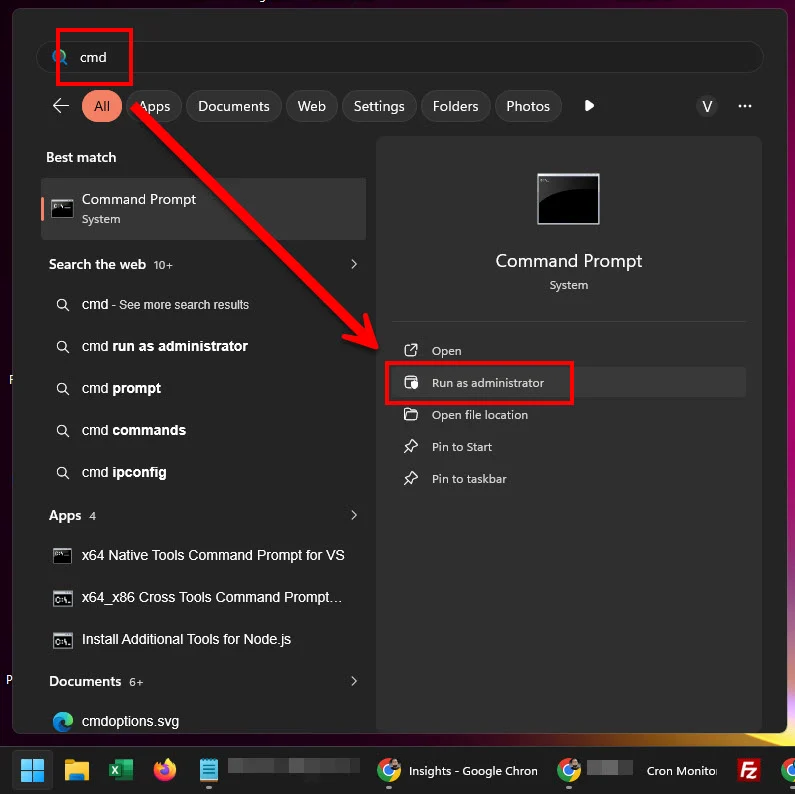The image size is (795, 794).
Task: Open the V user account button
Action: (707, 106)
